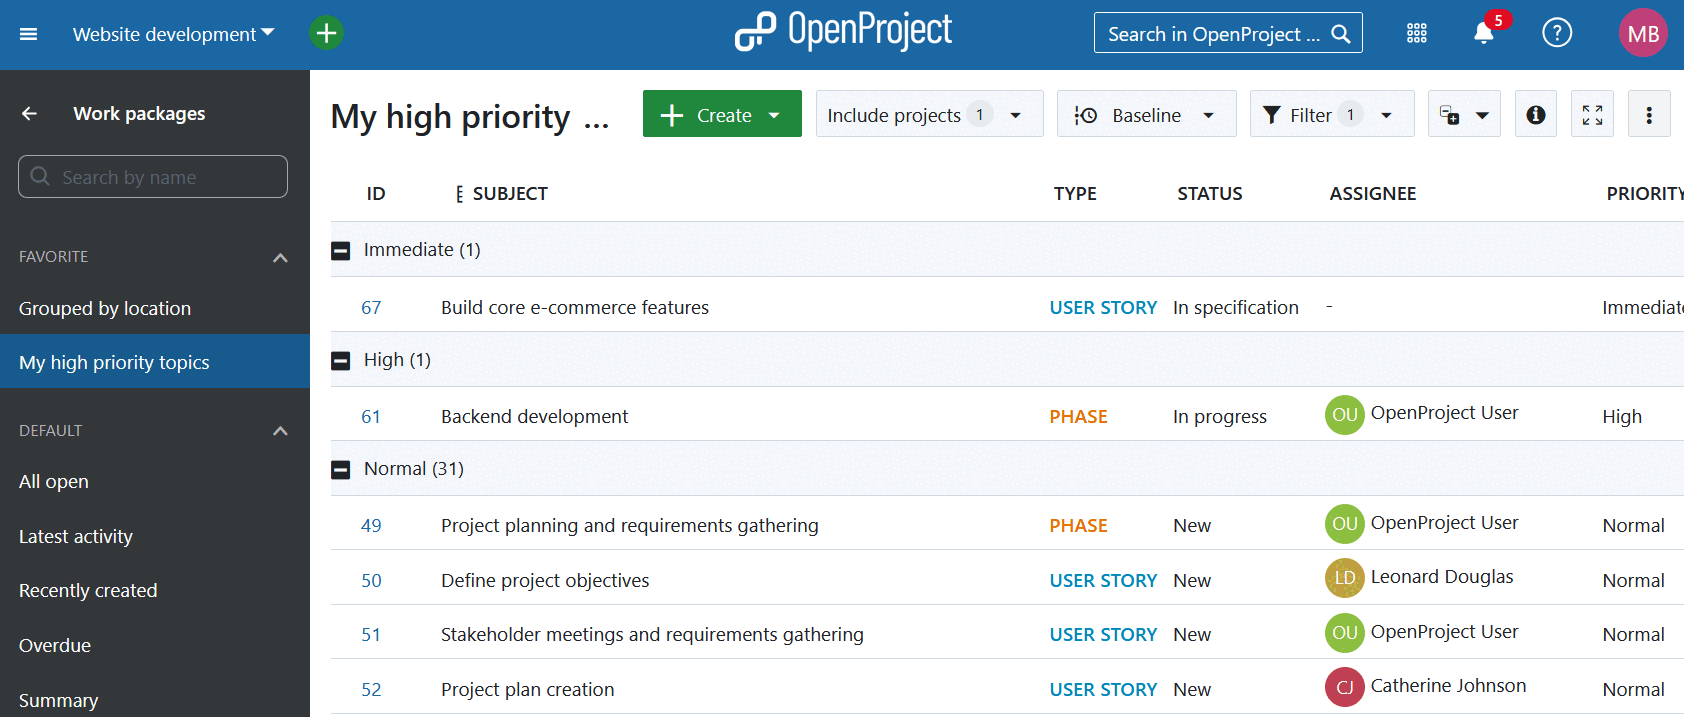The width and height of the screenshot is (1684, 717).
Task: Open the Latest activity view
Action: pyautogui.click(x=76, y=537)
